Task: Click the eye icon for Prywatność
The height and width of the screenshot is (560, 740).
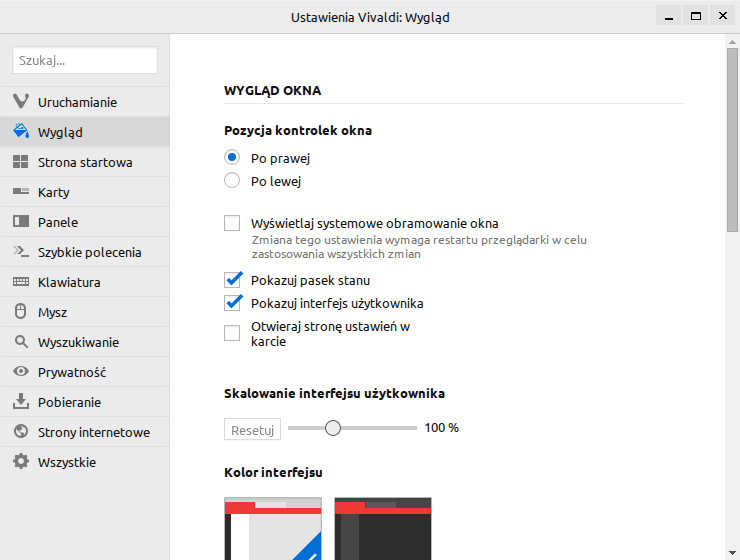Action: [21, 371]
